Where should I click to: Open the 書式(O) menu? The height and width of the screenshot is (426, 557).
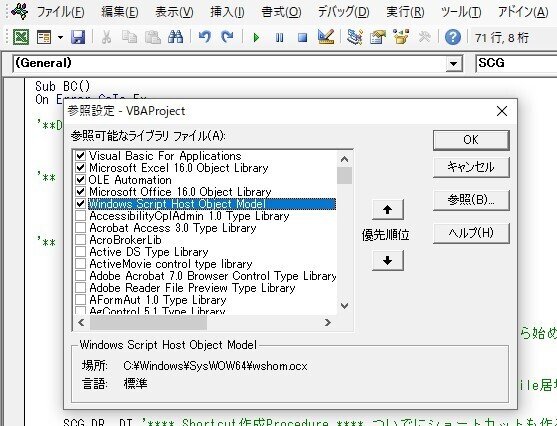pyautogui.click(x=281, y=12)
